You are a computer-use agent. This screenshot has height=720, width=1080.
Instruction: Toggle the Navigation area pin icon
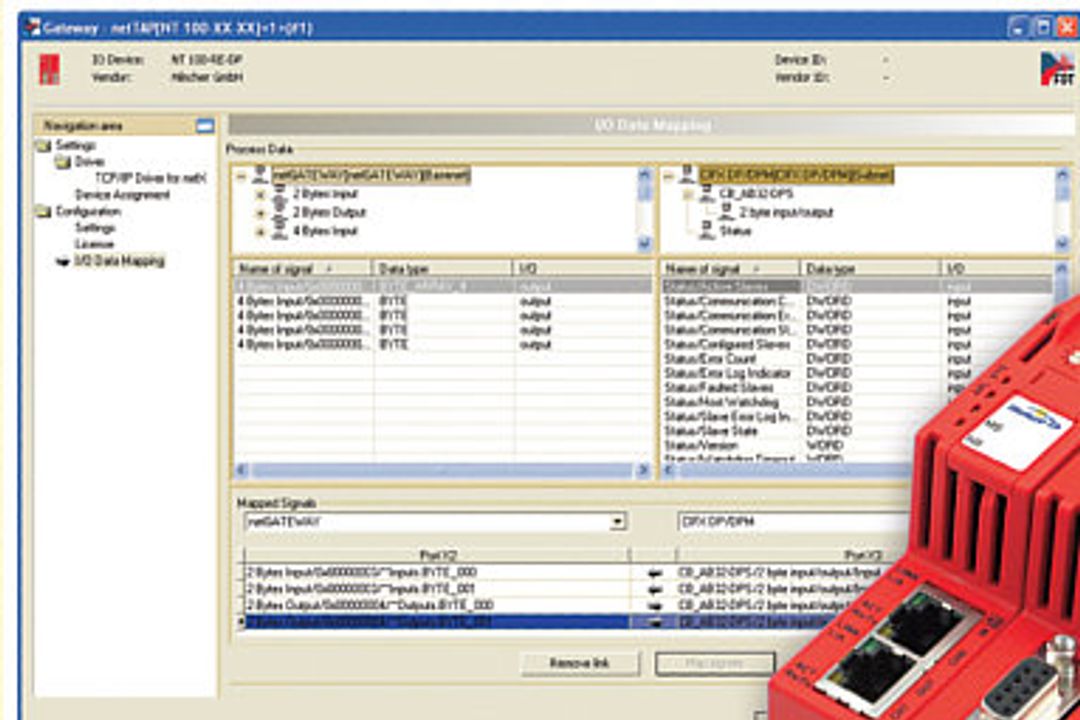pyautogui.click(x=205, y=126)
